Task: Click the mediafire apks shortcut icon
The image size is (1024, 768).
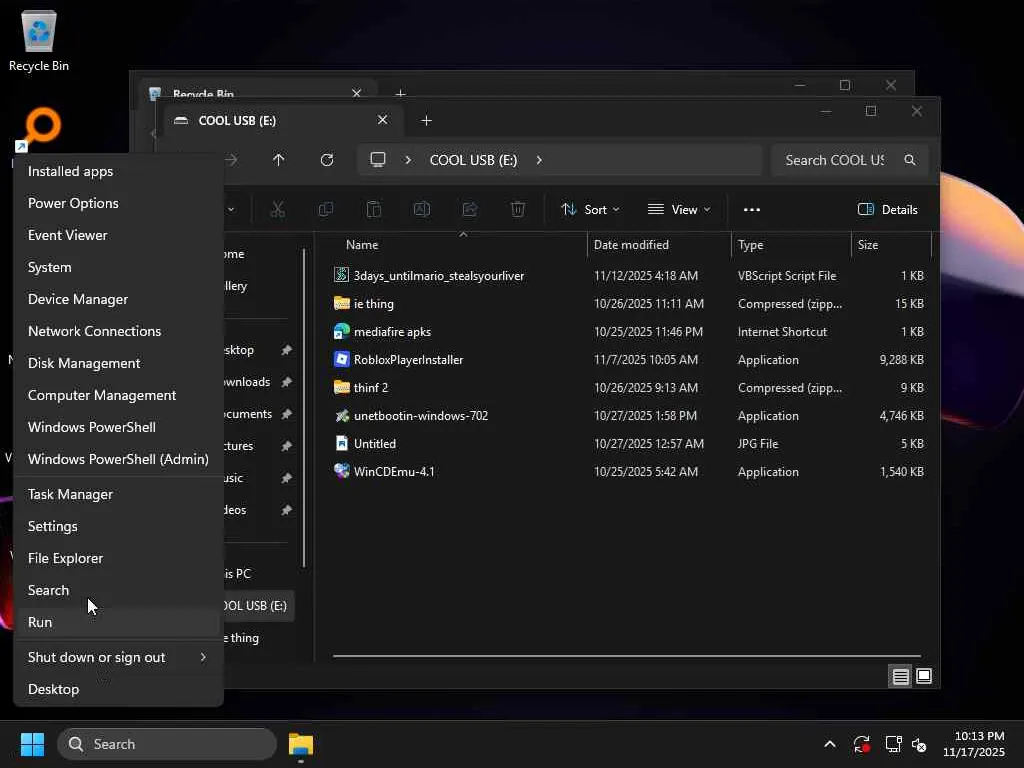Action: [342, 331]
